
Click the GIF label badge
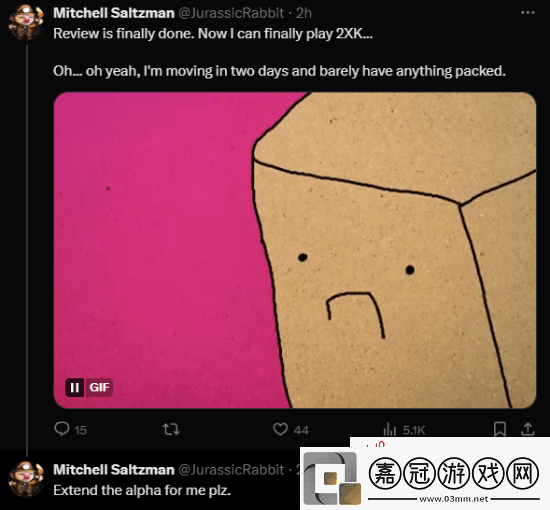point(99,388)
